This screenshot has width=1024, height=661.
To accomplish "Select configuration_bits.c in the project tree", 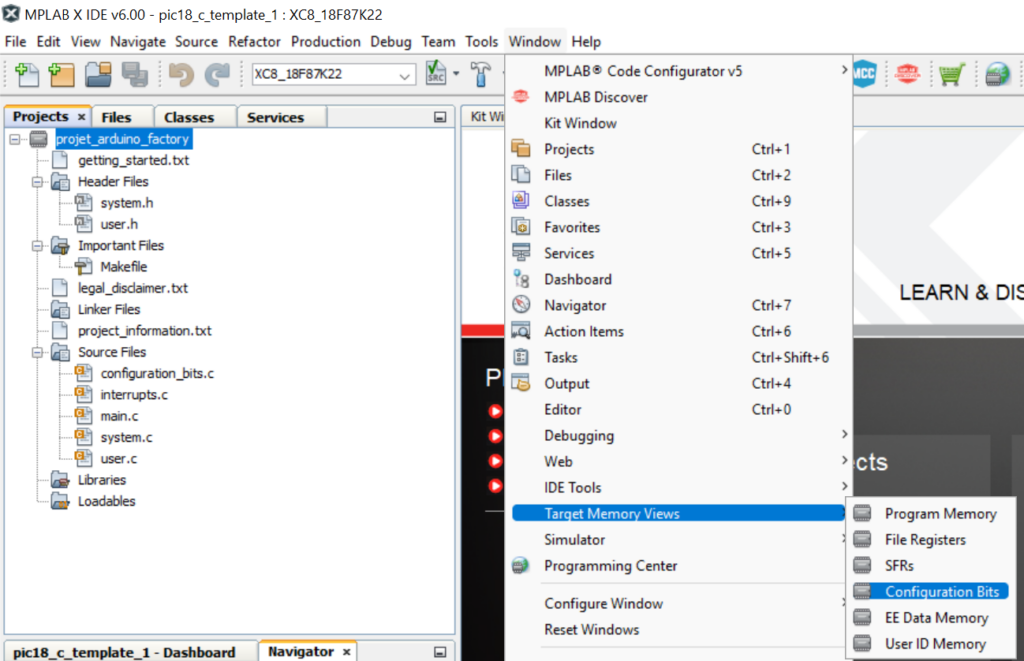I will [157, 373].
